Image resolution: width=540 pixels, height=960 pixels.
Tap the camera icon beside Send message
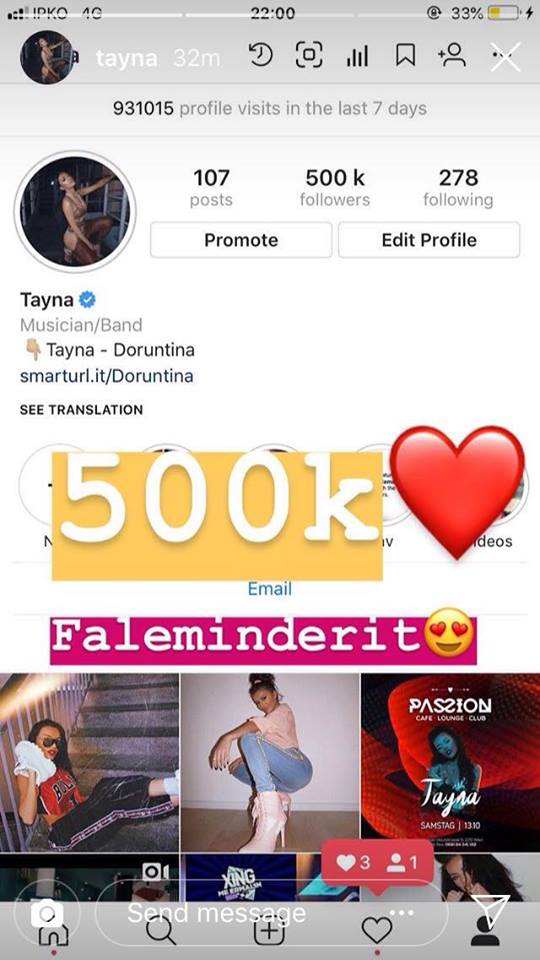pyautogui.click(x=47, y=914)
